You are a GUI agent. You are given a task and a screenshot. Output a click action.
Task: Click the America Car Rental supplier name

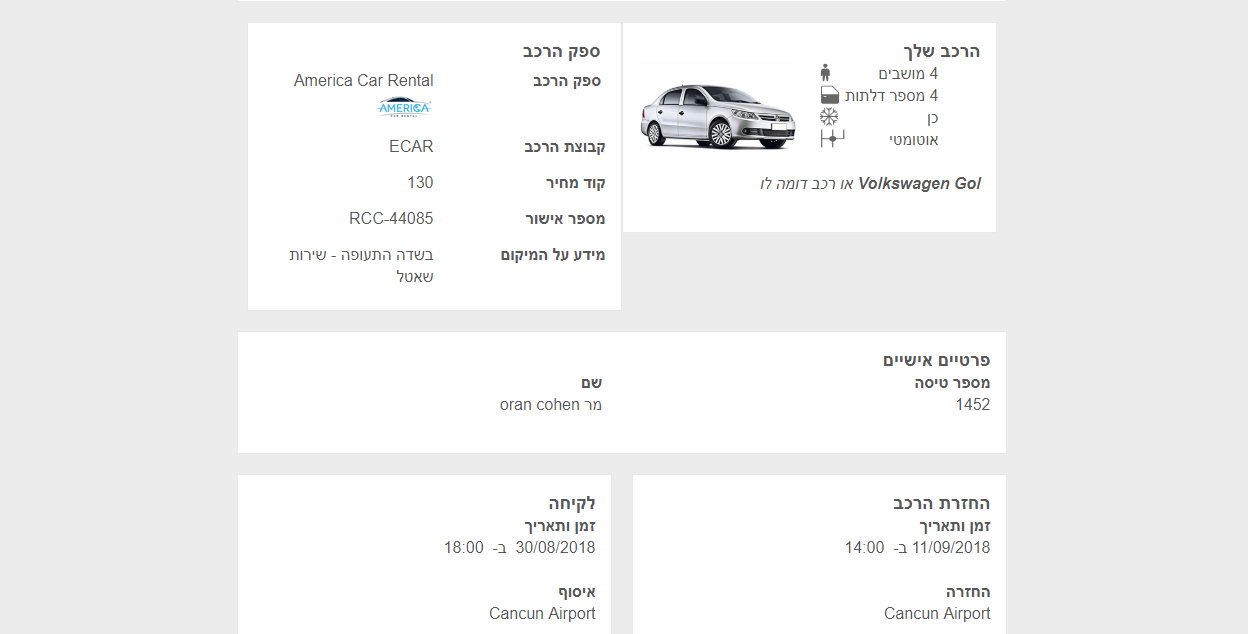tap(364, 81)
